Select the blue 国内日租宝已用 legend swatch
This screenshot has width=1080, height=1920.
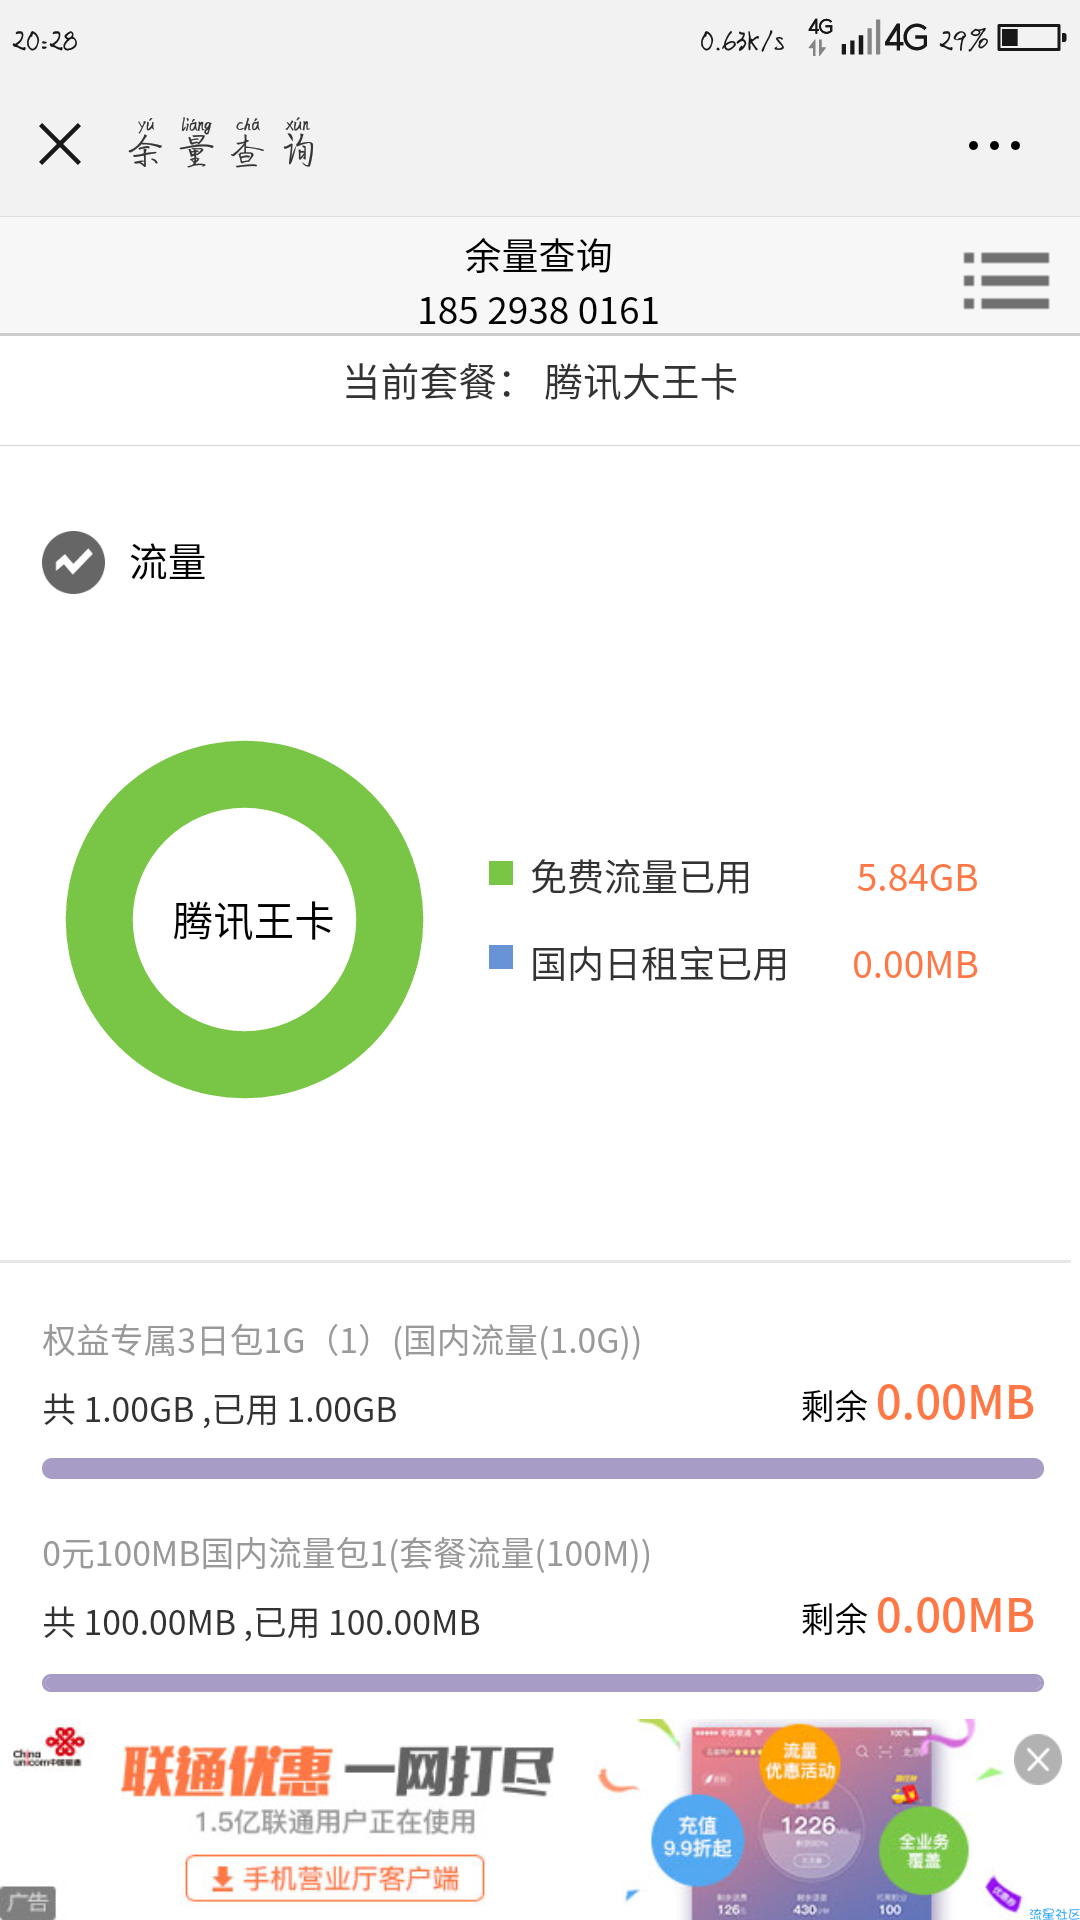[501, 957]
